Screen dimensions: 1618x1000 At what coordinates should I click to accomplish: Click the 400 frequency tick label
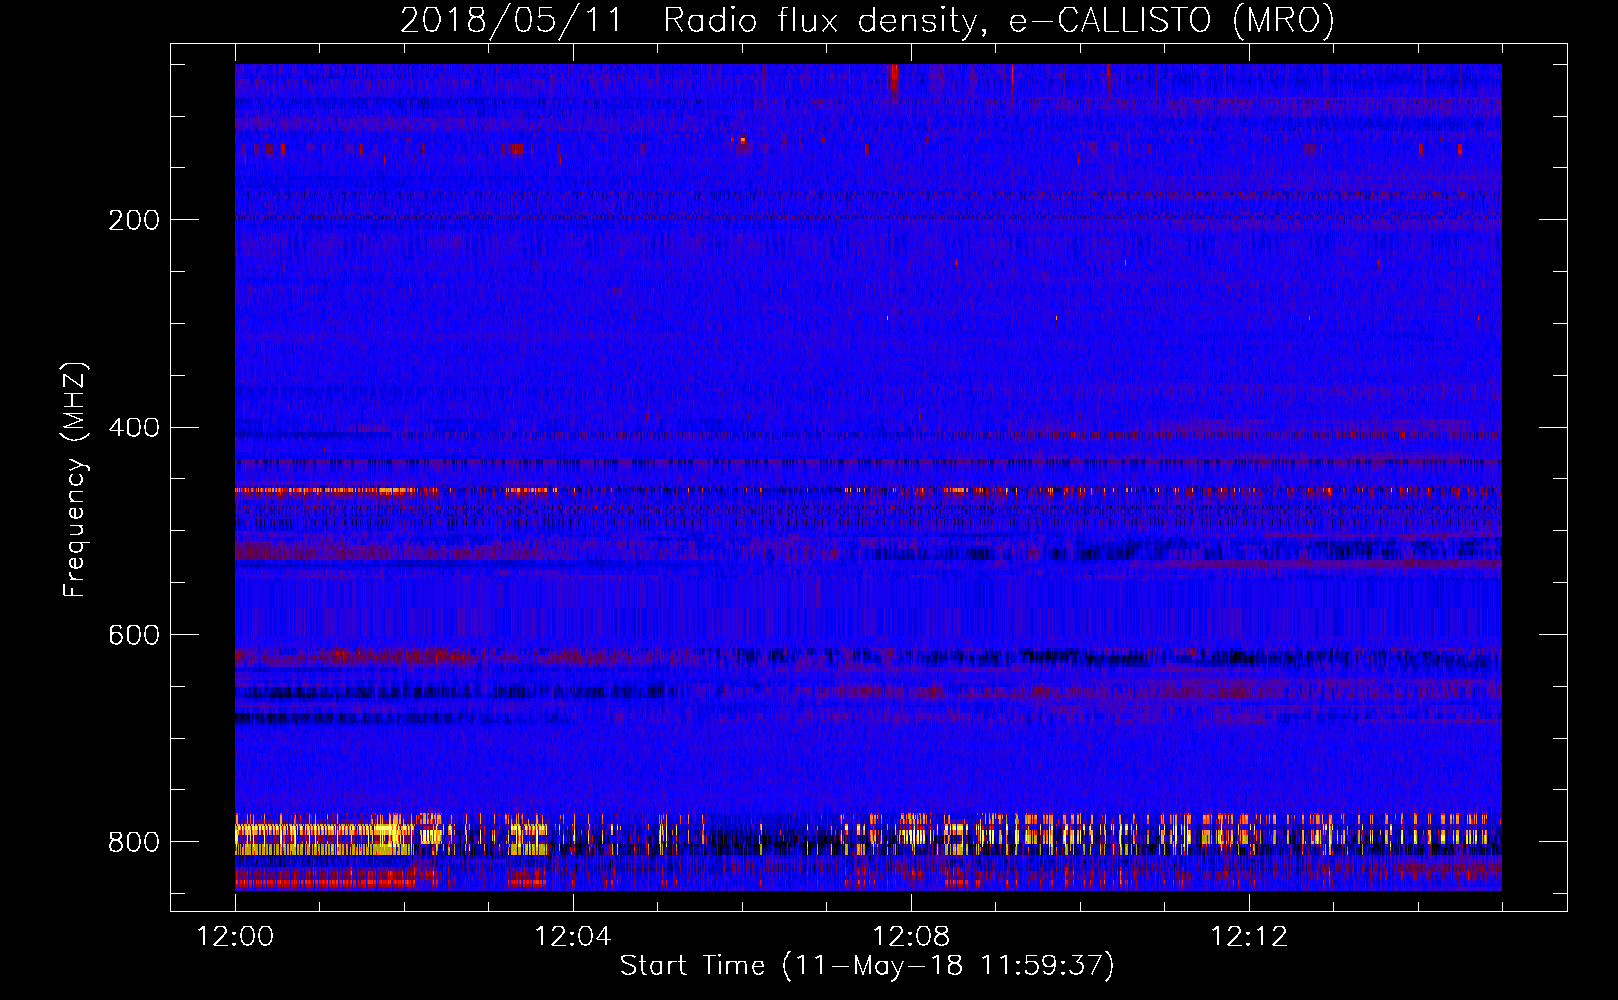point(134,428)
